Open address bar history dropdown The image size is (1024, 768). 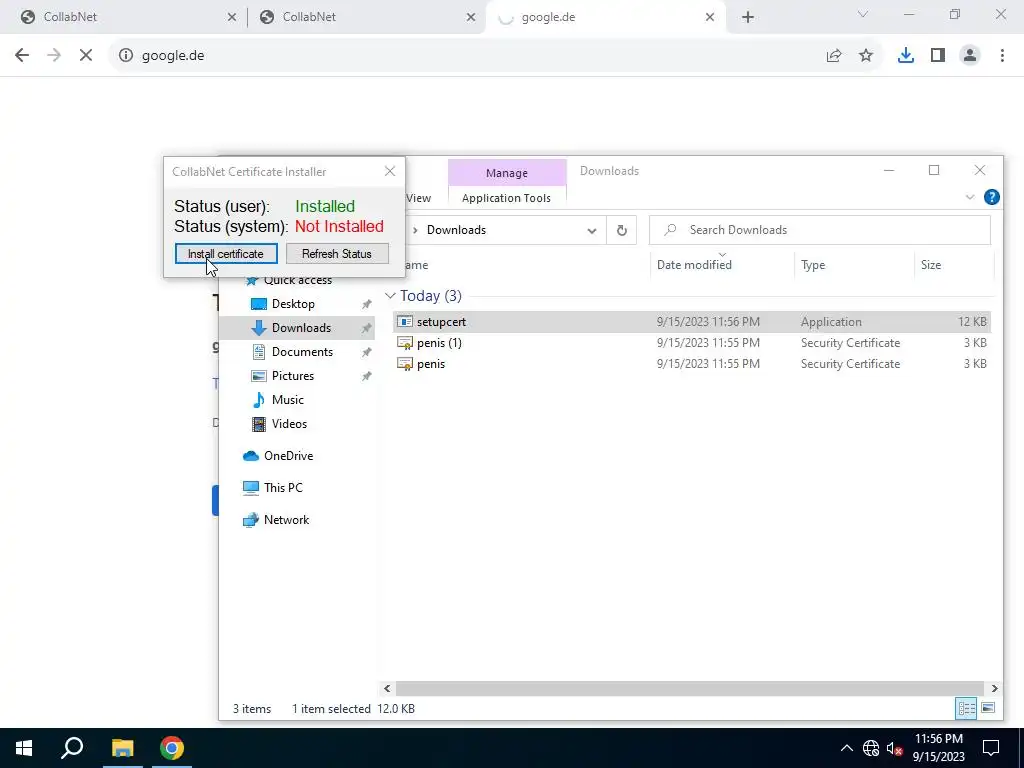592,231
